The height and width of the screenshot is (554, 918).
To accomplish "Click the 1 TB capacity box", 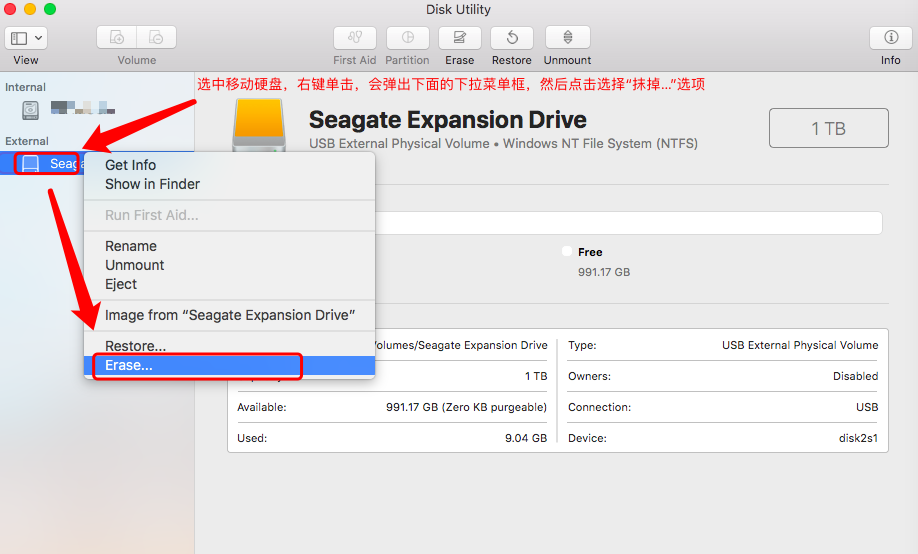I will (828, 128).
